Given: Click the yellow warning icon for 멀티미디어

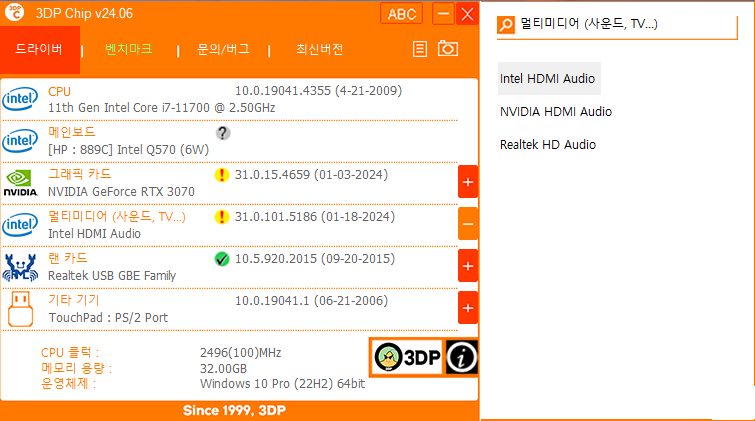Looking at the screenshot, I should (221, 217).
